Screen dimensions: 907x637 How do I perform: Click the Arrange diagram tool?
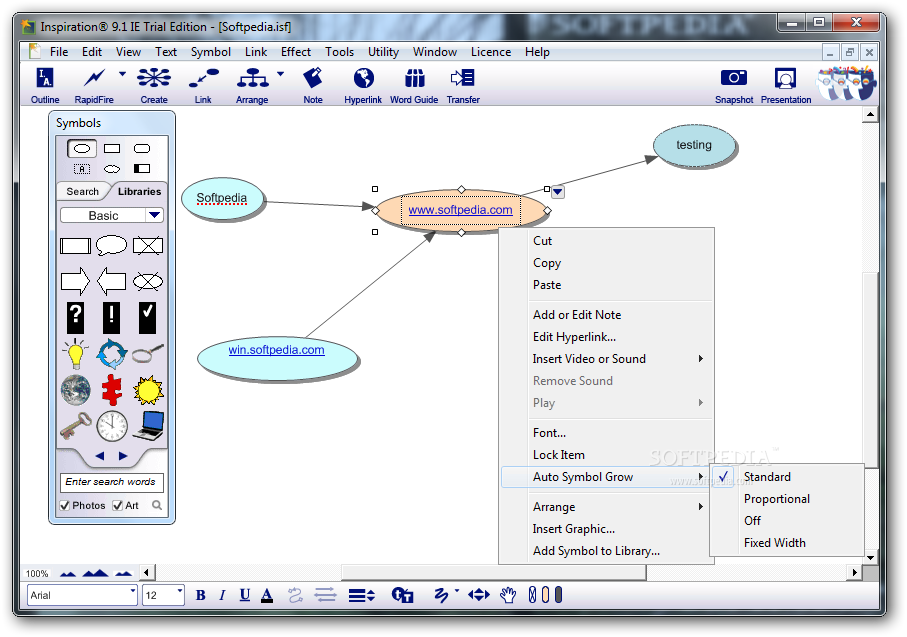[x=252, y=85]
